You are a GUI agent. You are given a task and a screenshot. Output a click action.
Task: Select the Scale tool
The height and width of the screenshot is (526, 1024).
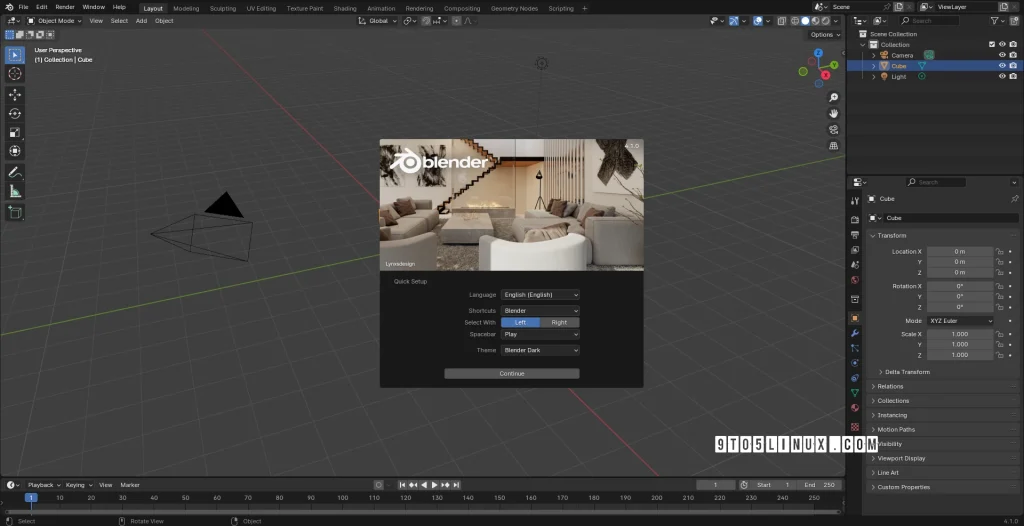pos(15,132)
